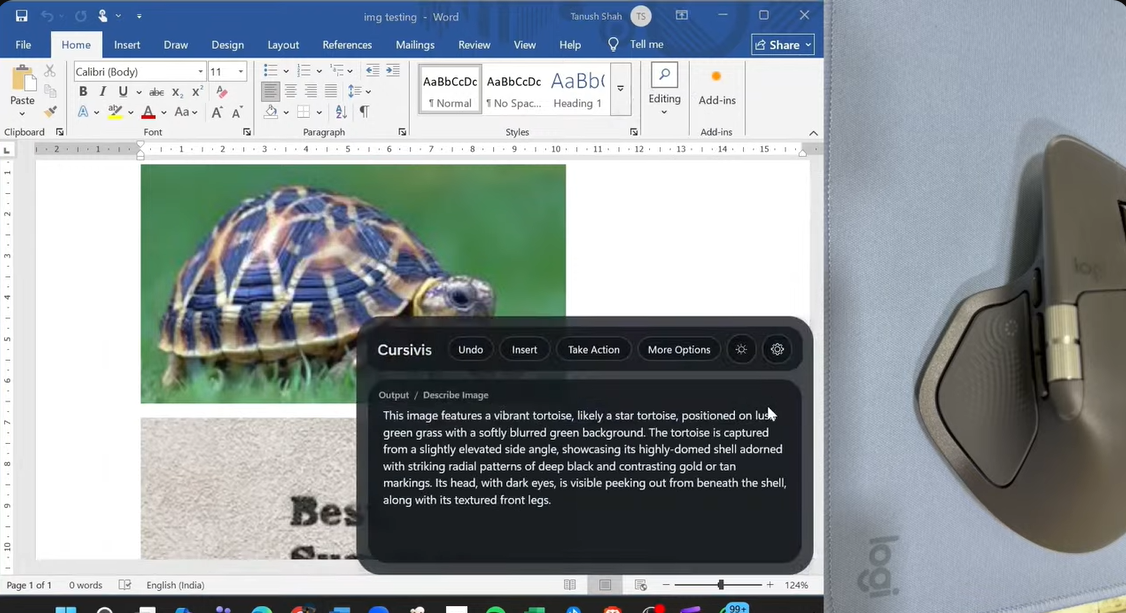Show paragraph marks with pilcrow icon

tap(364, 112)
